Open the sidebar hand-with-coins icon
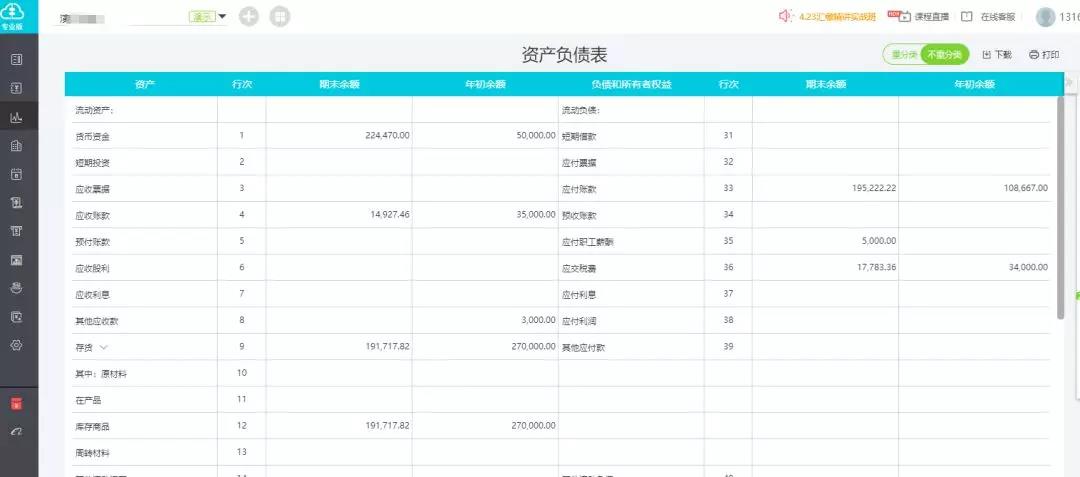This screenshot has width=1080, height=477. (17, 288)
